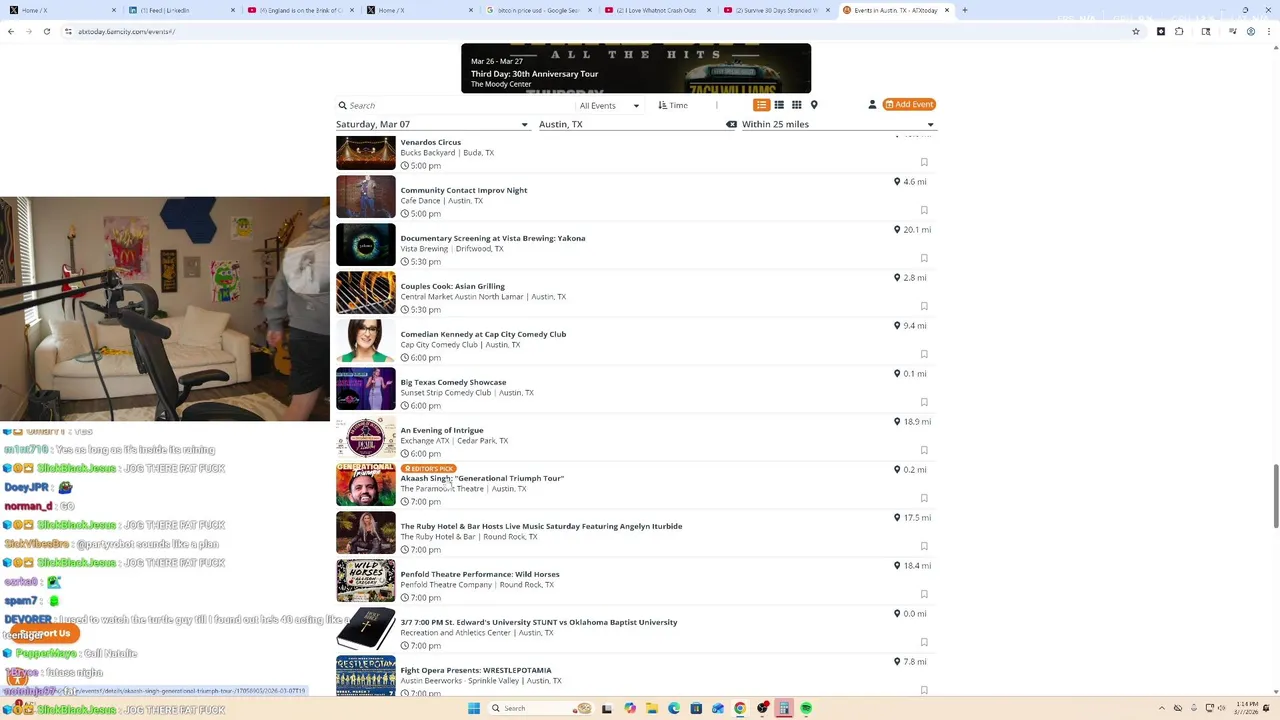This screenshot has height=720, width=1280.
Task: Click the Couples Cook event thumbnail
Action: pyautogui.click(x=366, y=293)
